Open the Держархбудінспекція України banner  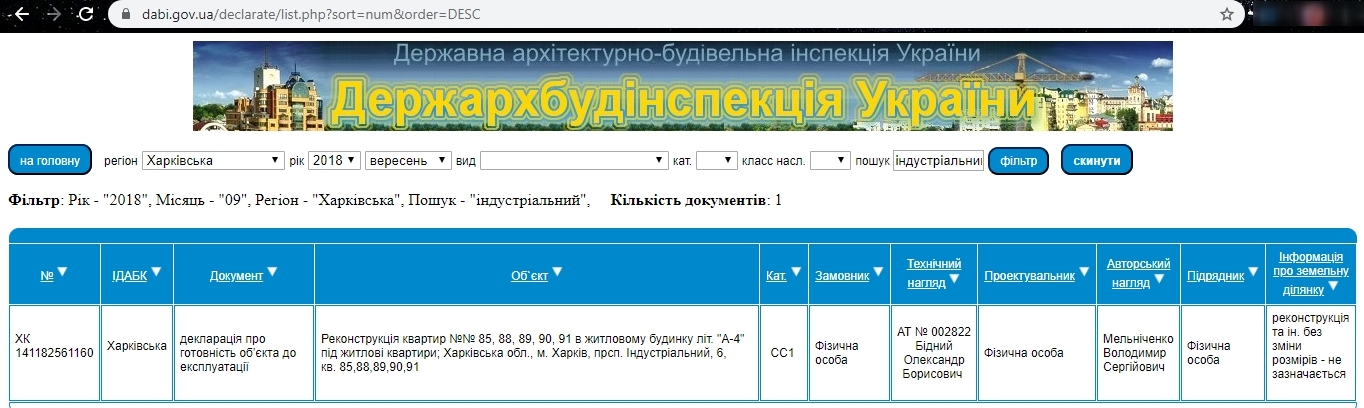[682, 86]
